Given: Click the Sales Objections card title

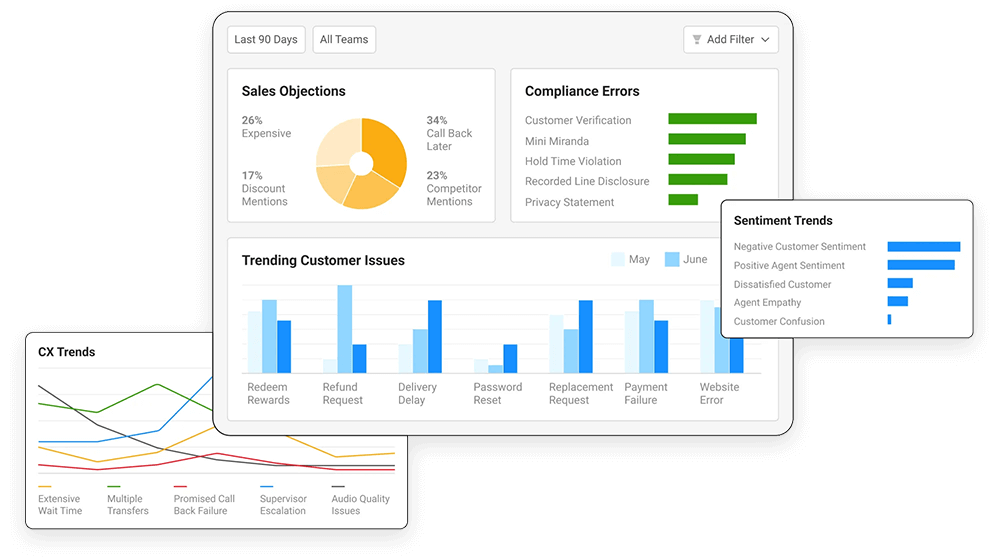Looking at the screenshot, I should [x=293, y=91].
